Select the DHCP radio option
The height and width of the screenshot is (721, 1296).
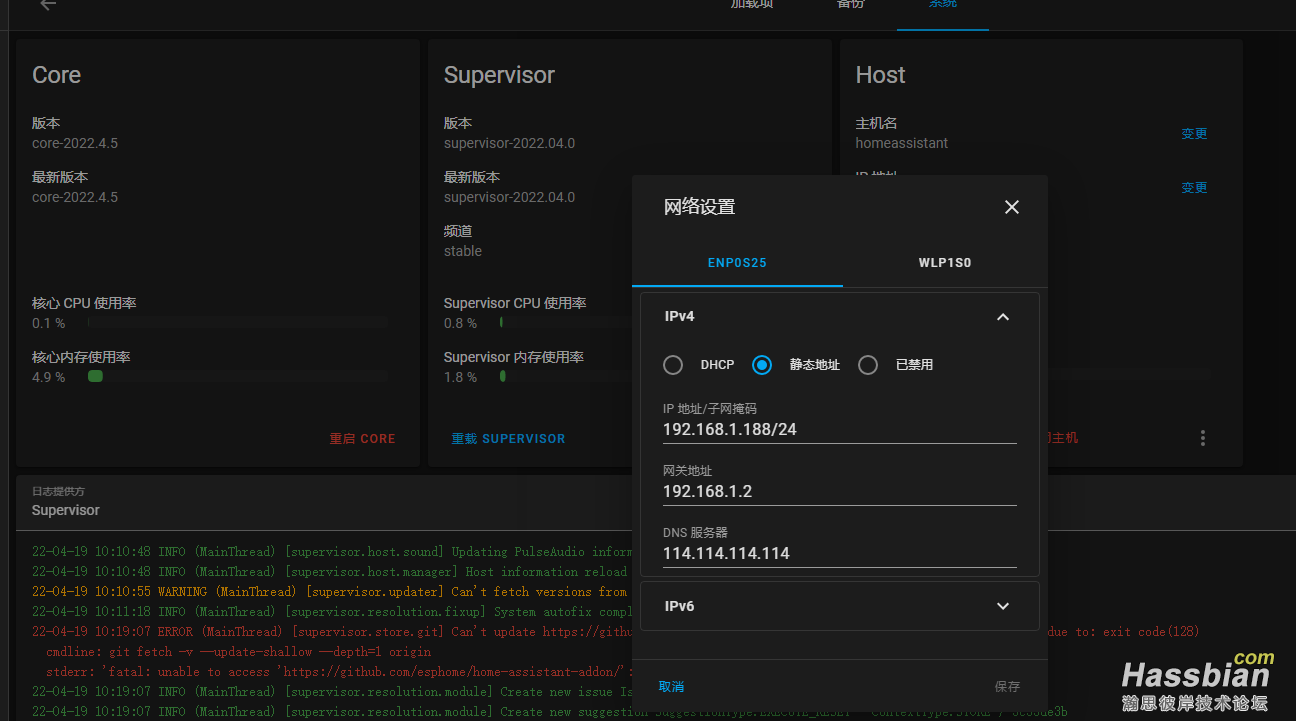[x=673, y=365]
